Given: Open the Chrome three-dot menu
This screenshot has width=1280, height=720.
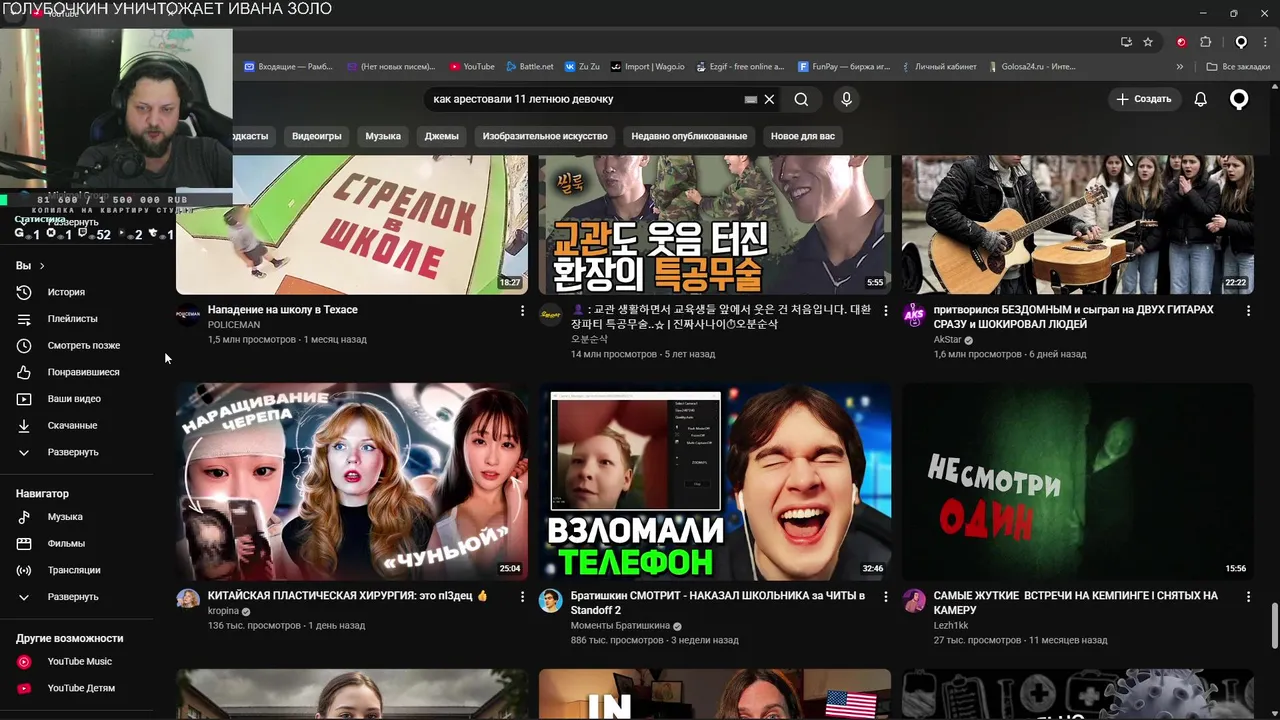Looking at the screenshot, I should tap(1265, 42).
